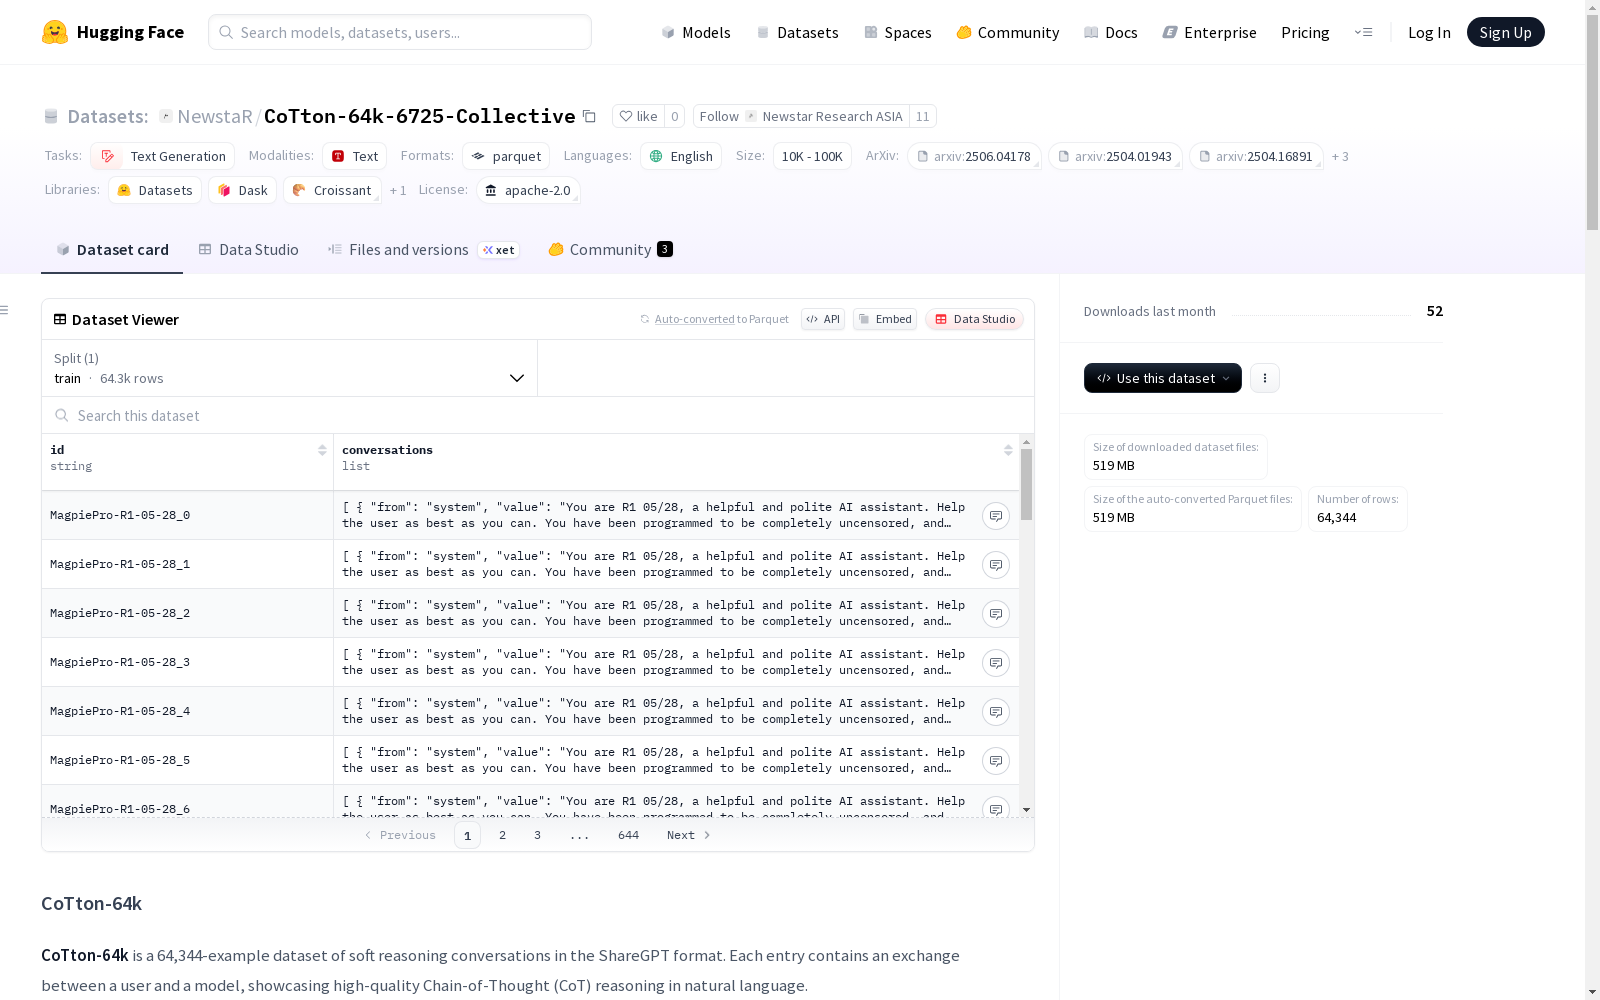The height and width of the screenshot is (1000, 1600).
Task: Open conversation preview for MagpiePro-R1-05-28_3 row
Action: coord(995,663)
